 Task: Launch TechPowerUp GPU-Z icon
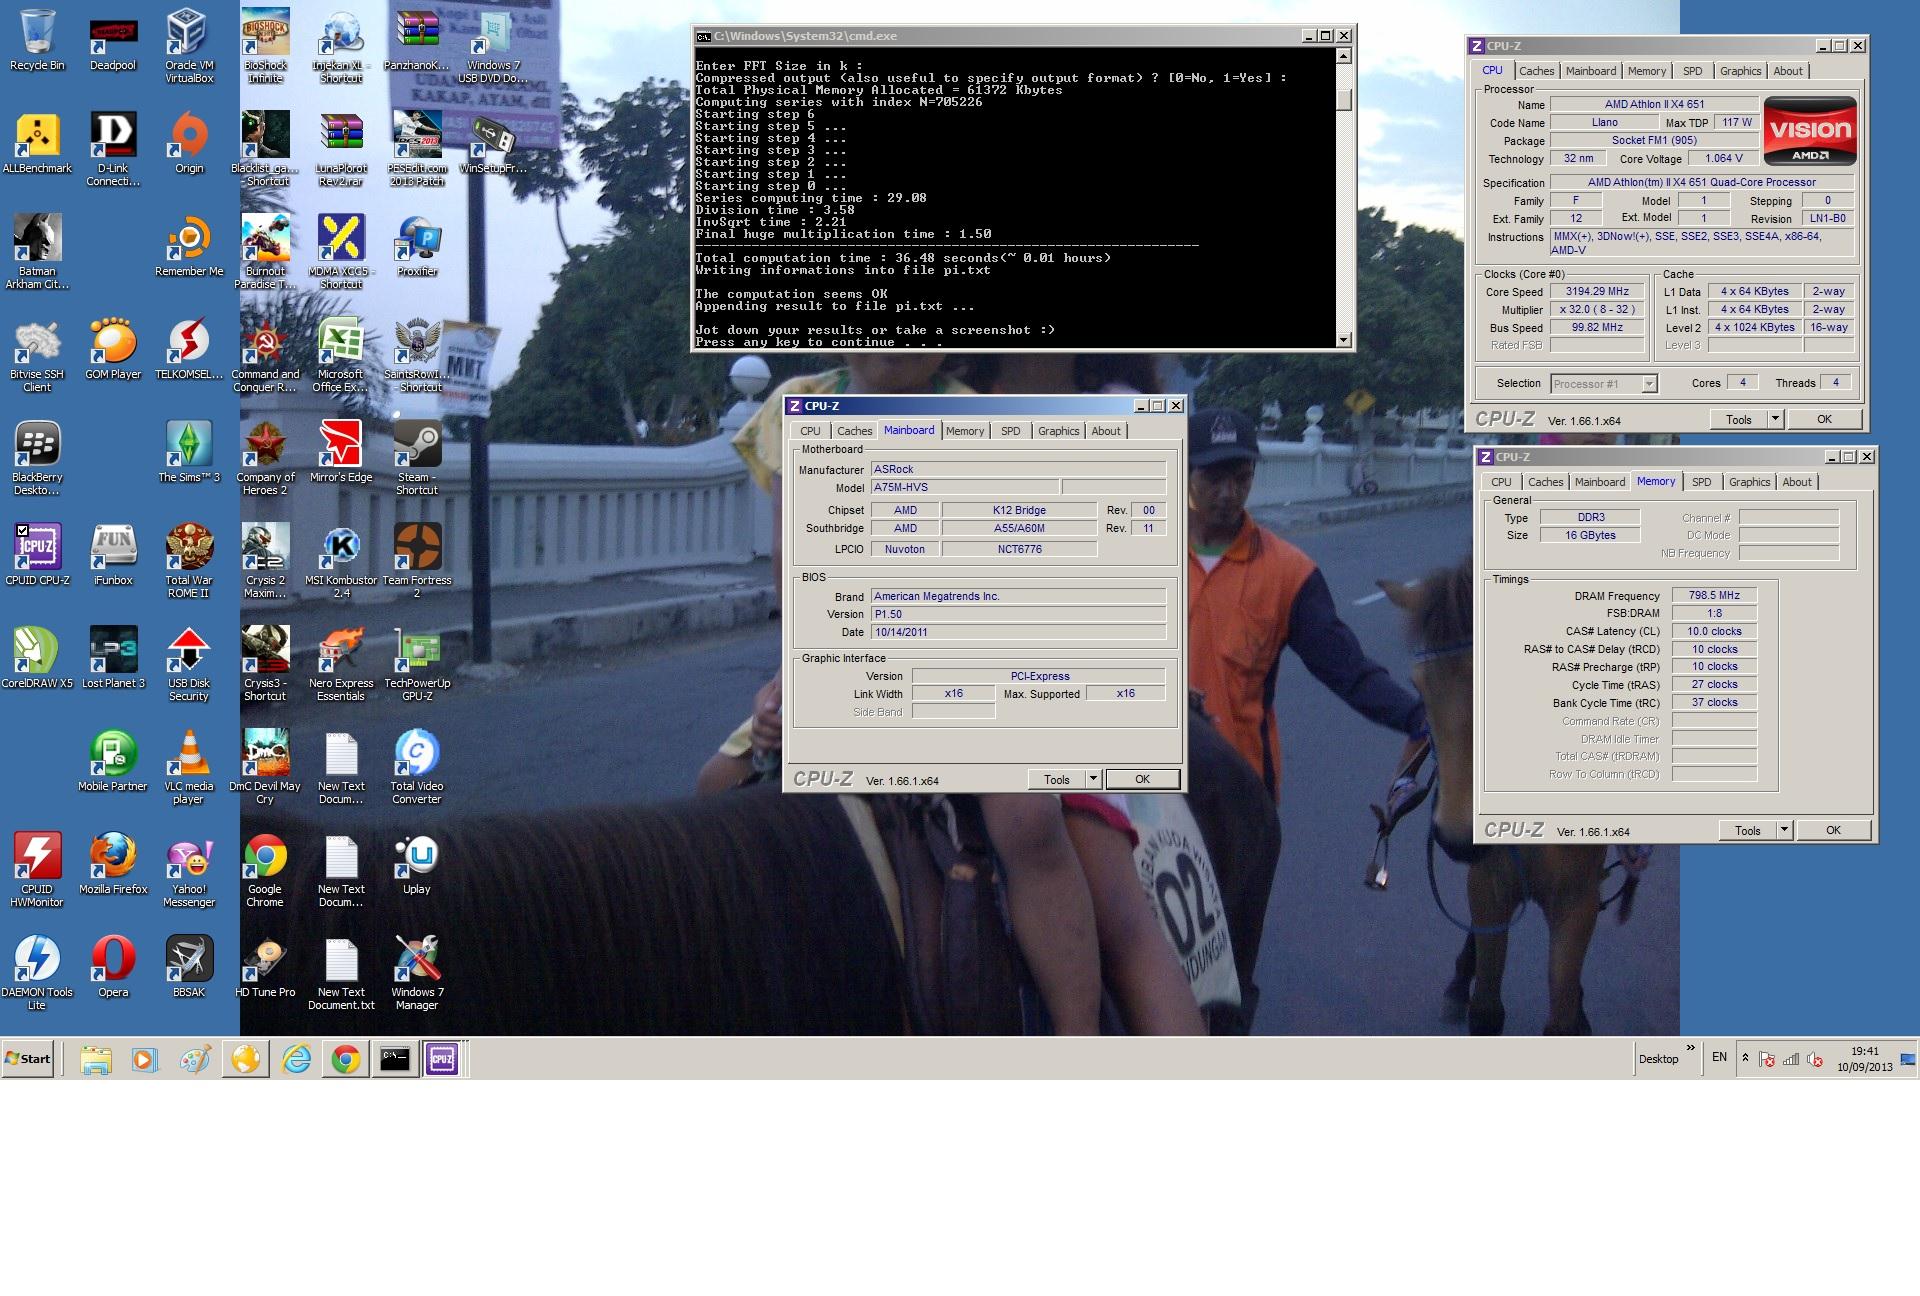(417, 664)
